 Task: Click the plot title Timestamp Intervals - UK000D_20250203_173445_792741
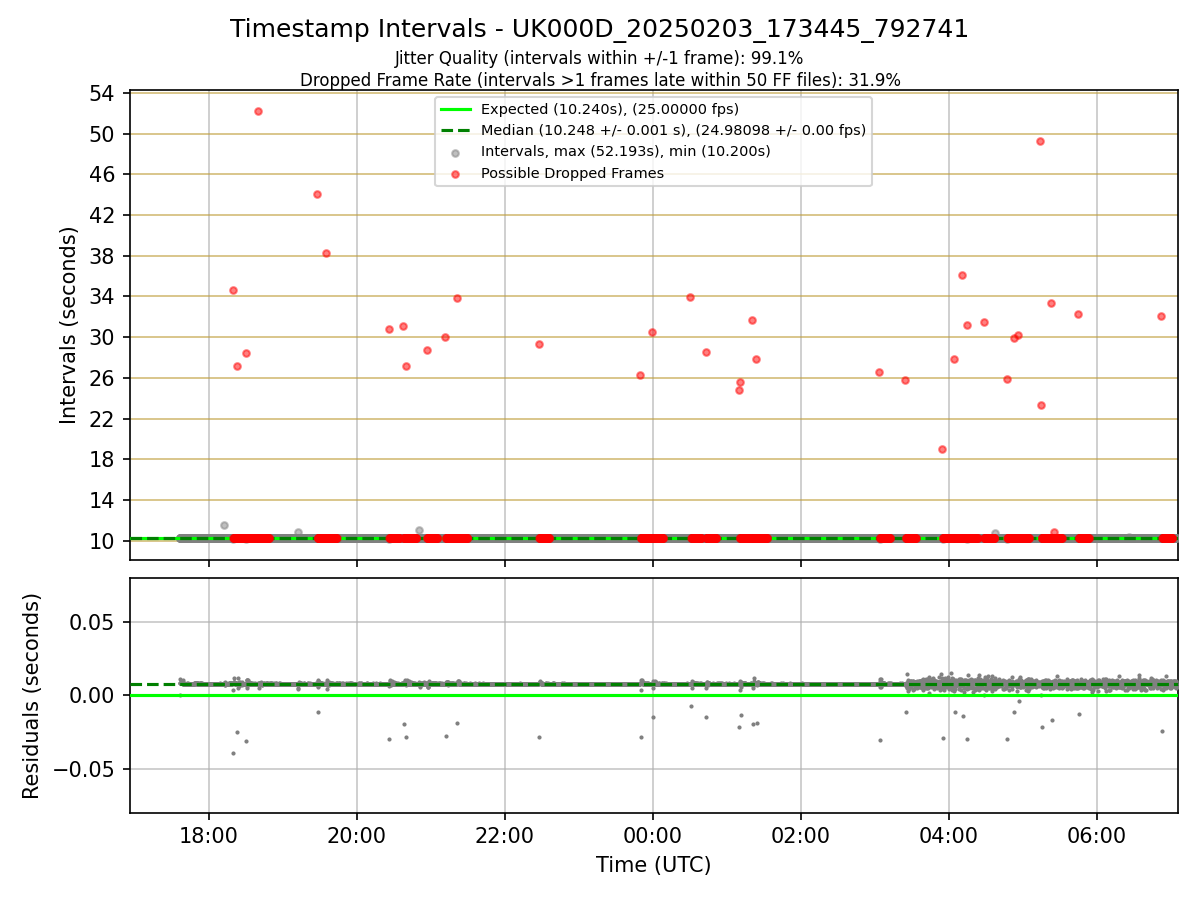click(x=599, y=29)
